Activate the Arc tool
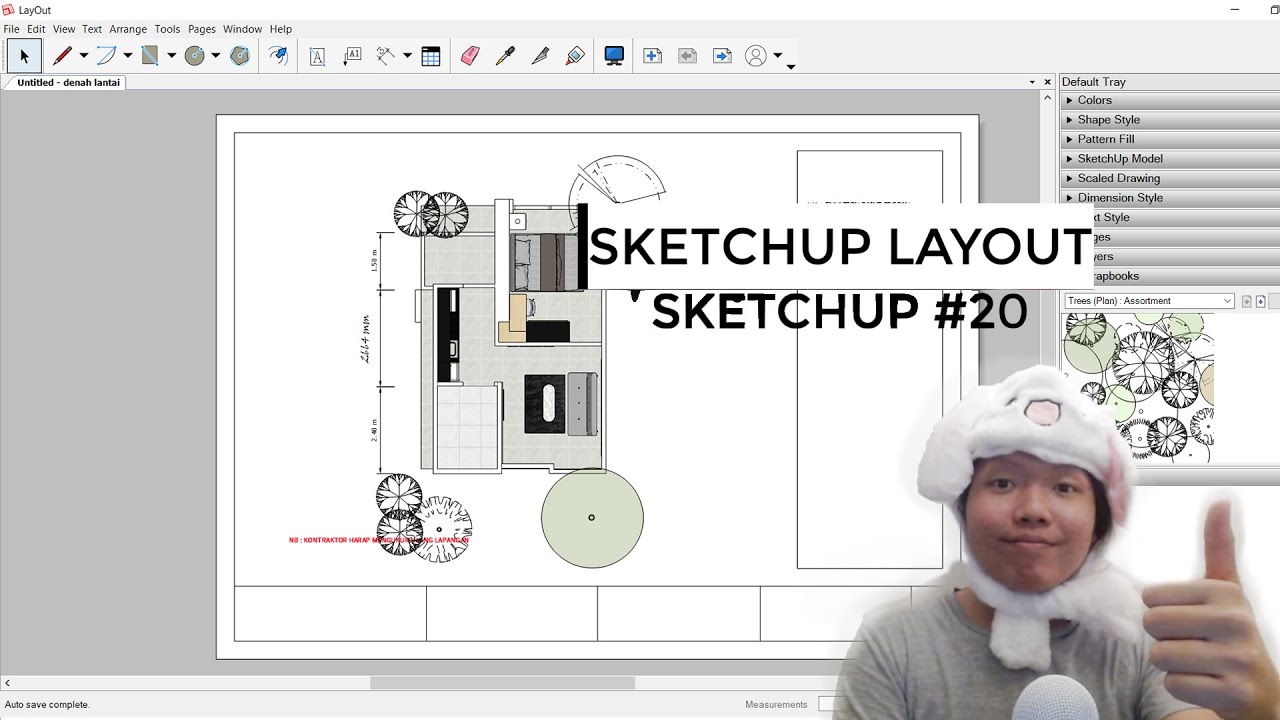This screenshot has width=1280, height=720. point(106,56)
